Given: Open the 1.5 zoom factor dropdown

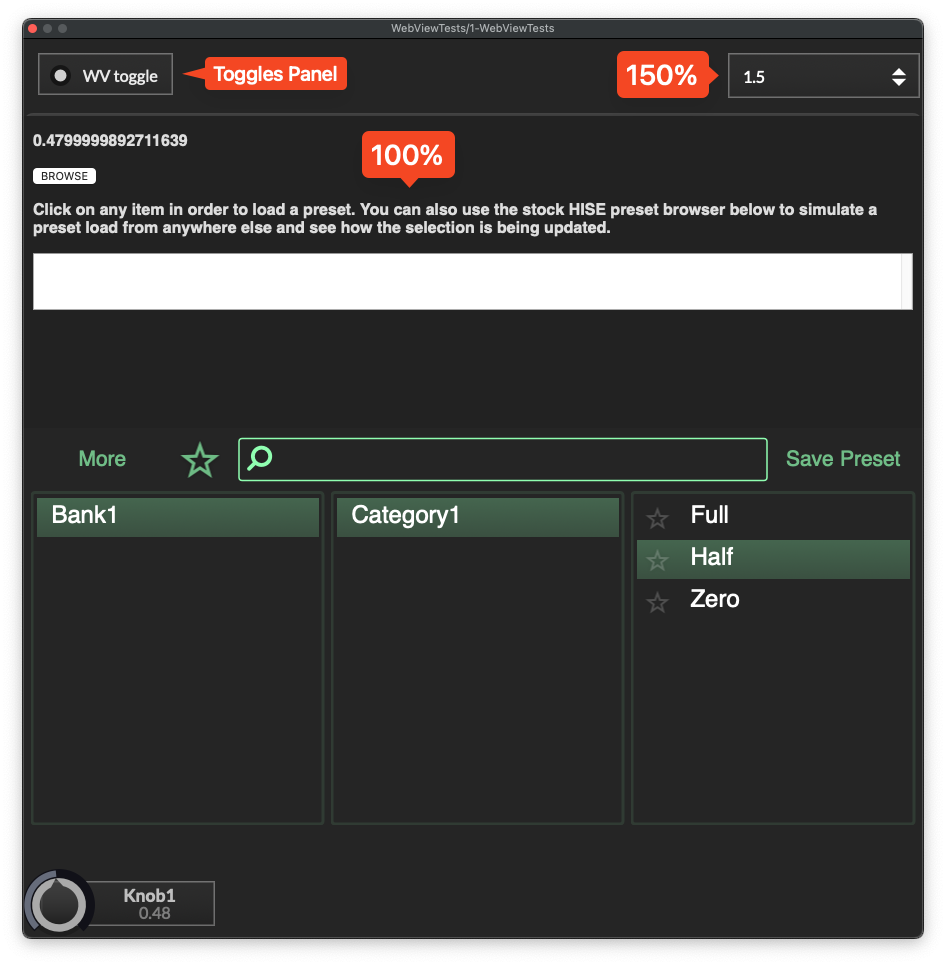Looking at the screenshot, I should click(810, 76).
